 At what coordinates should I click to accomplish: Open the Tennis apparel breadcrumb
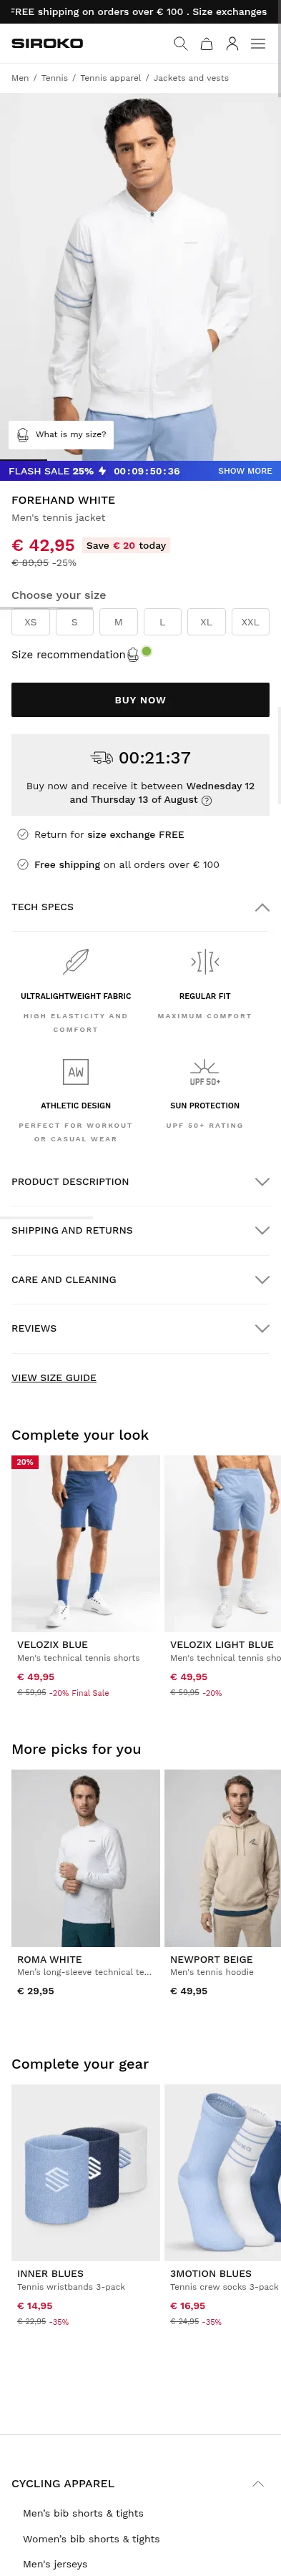pos(110,78)
